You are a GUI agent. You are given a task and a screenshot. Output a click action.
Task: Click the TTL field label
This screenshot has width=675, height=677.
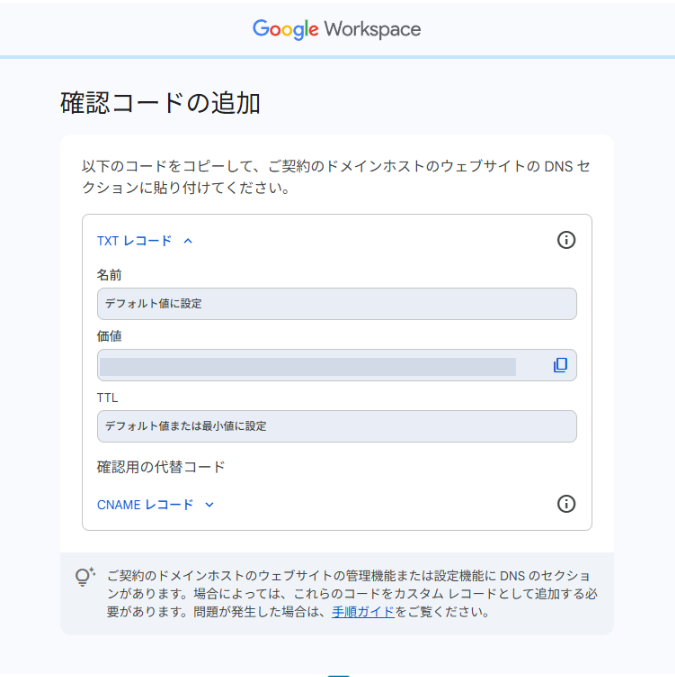pyautogui.click(x=107, y=397)
